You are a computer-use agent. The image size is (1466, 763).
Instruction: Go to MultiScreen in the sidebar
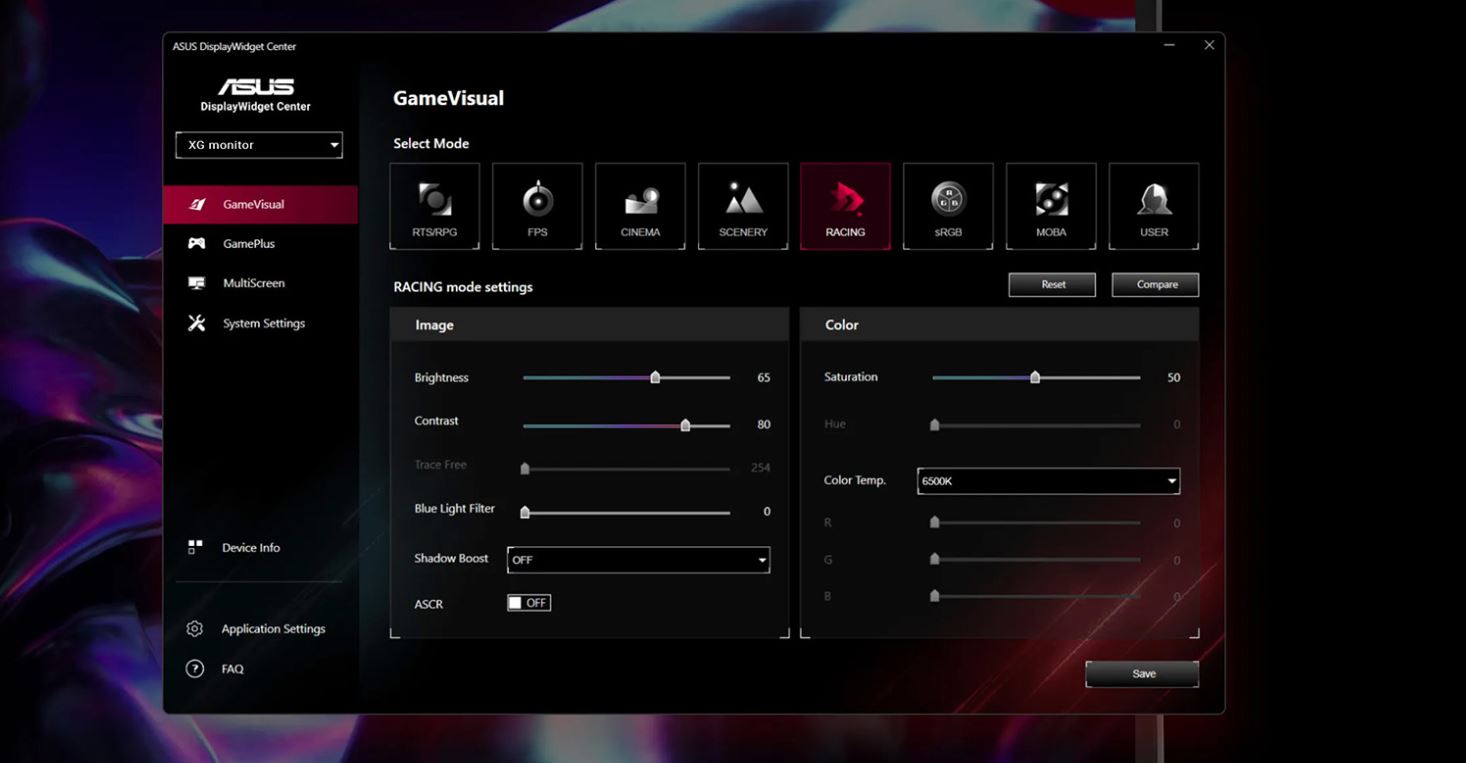253,284
